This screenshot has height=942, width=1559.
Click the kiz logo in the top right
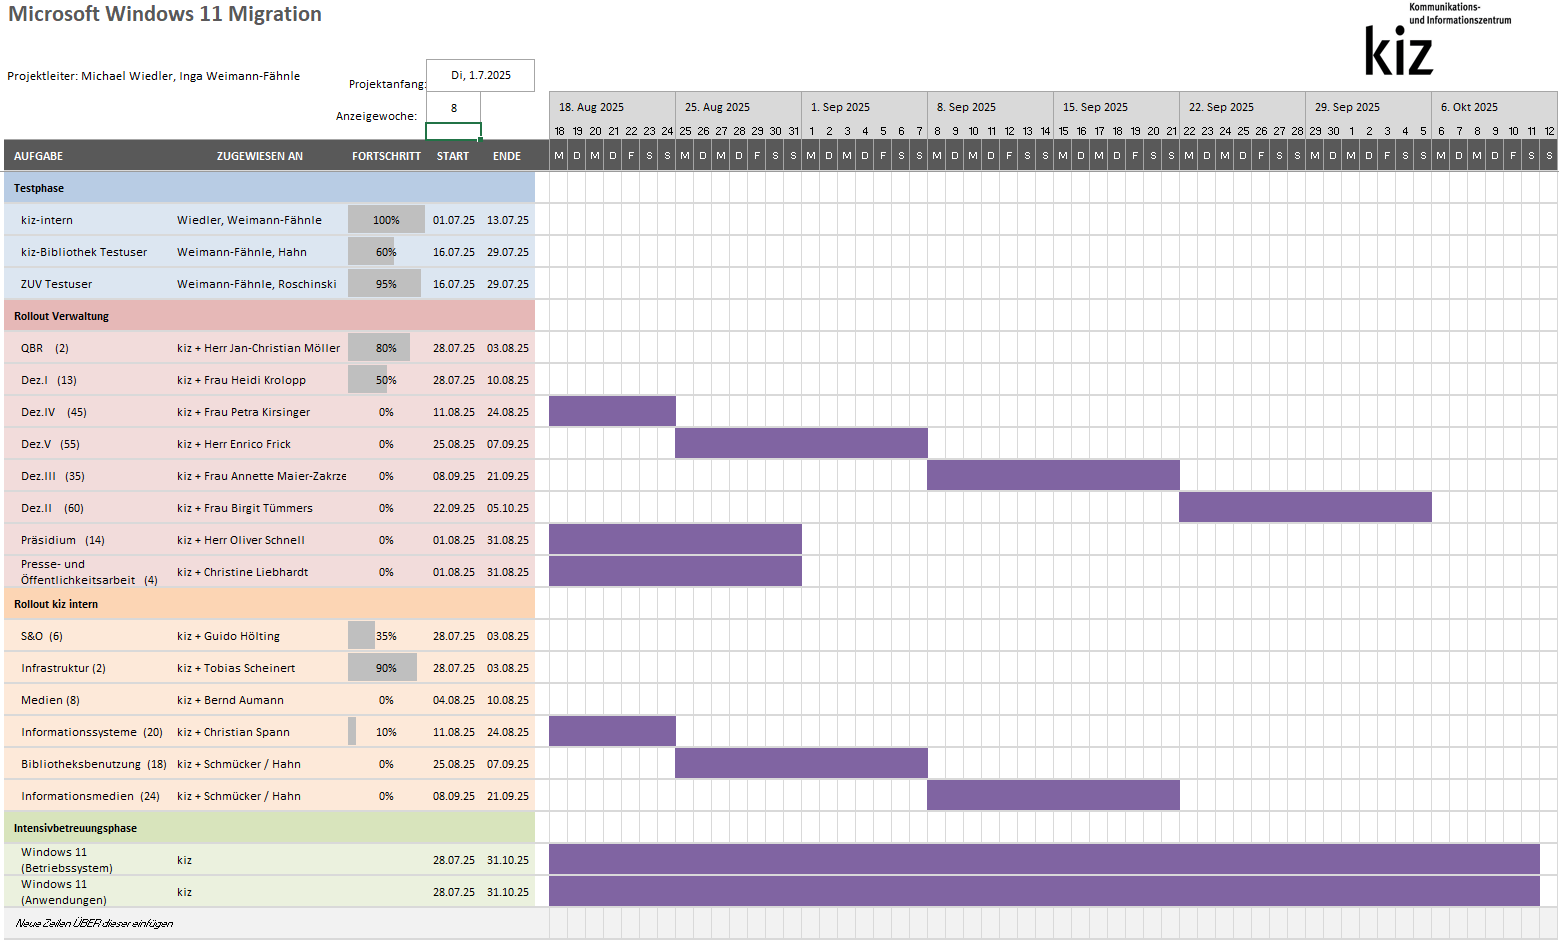pos(1437,40)
